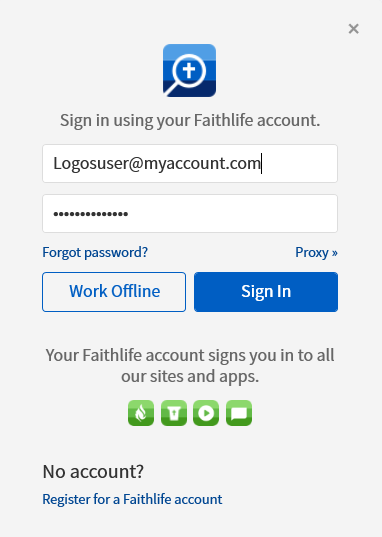Open Register for a Faithlife account link
This screenshot has width=382, height=537.
(132, 499)
